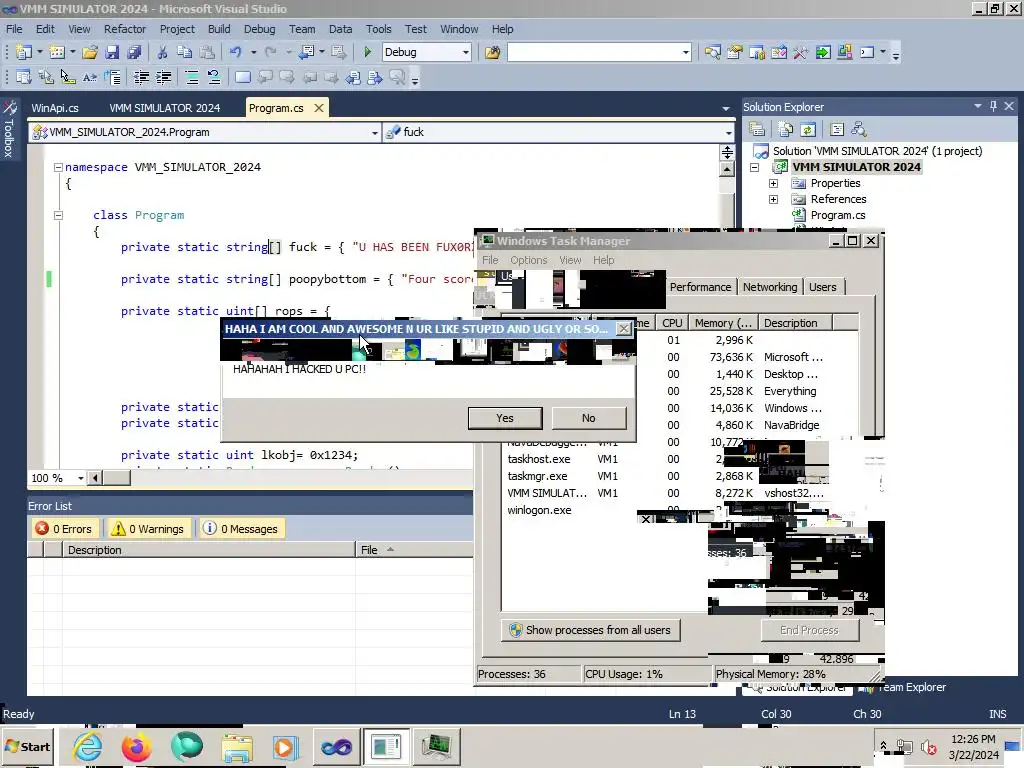The width and height of the screenshot is (1024, 768).
Task: Click Increase Line Indent icon
Action: 163,78
